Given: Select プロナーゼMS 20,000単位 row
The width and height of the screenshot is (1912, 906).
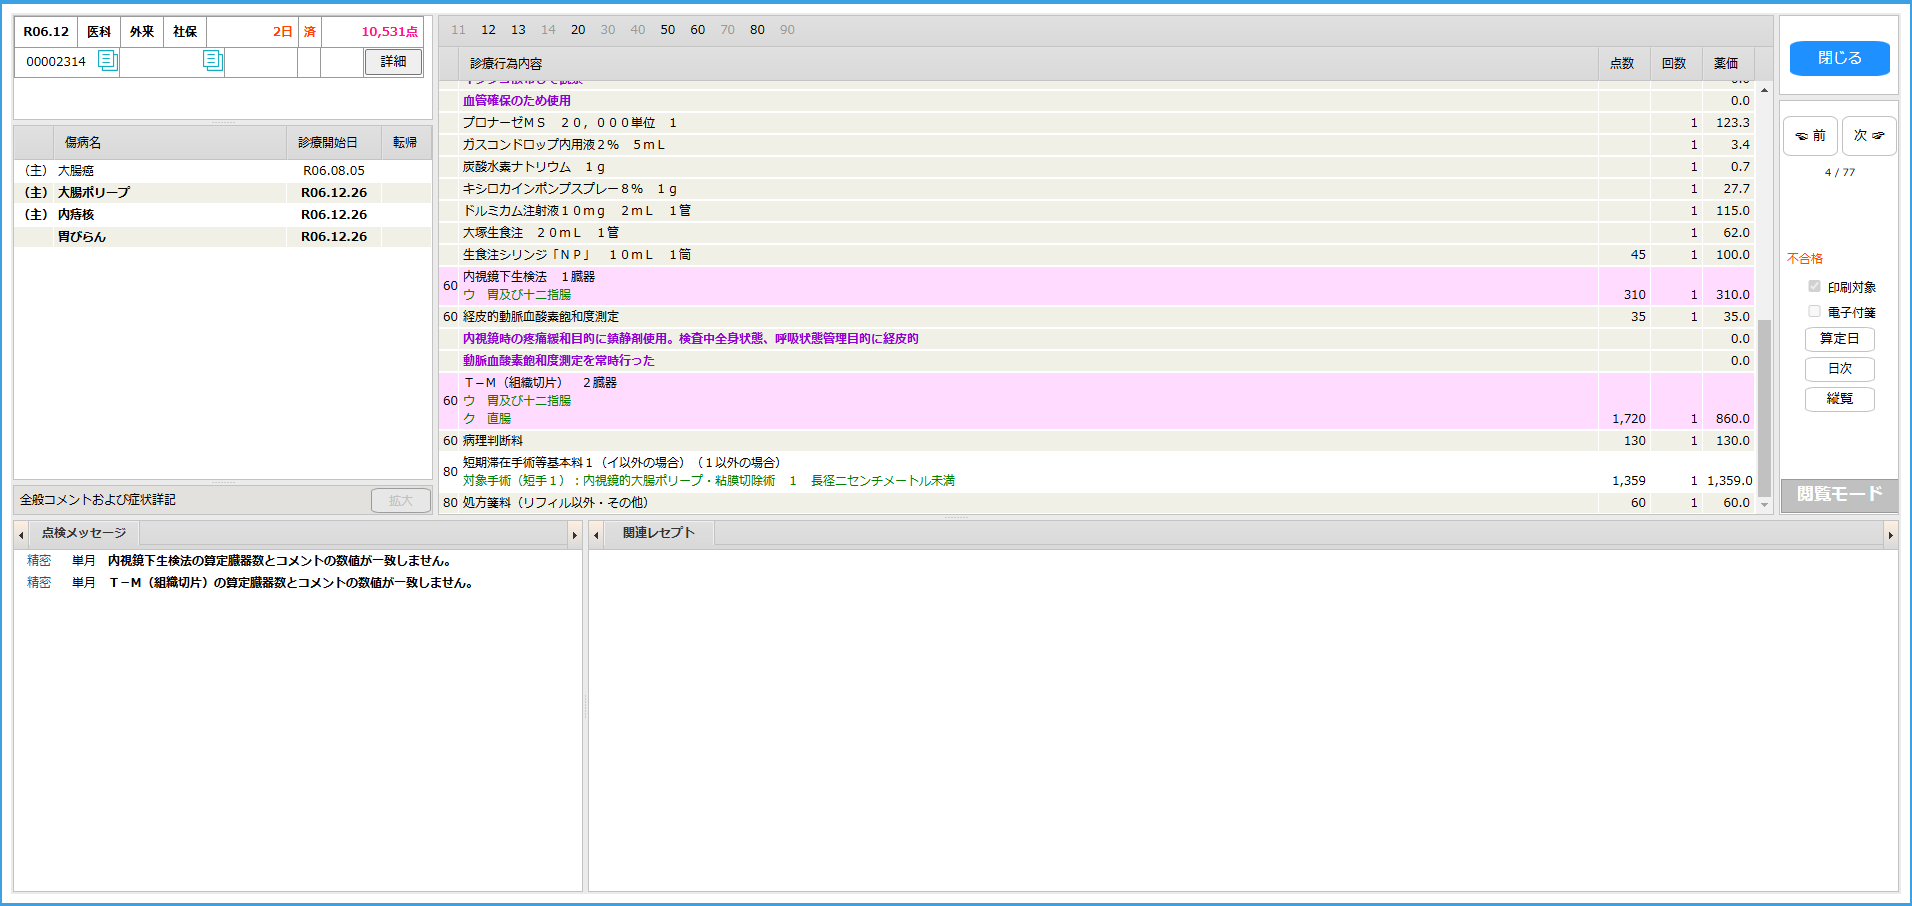Looking at the screenshot, I should click(x=1096, y=123).
